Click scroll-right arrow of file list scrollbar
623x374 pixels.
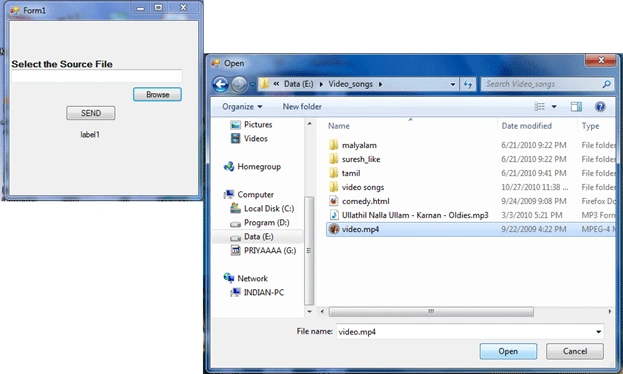click(609, 312)
